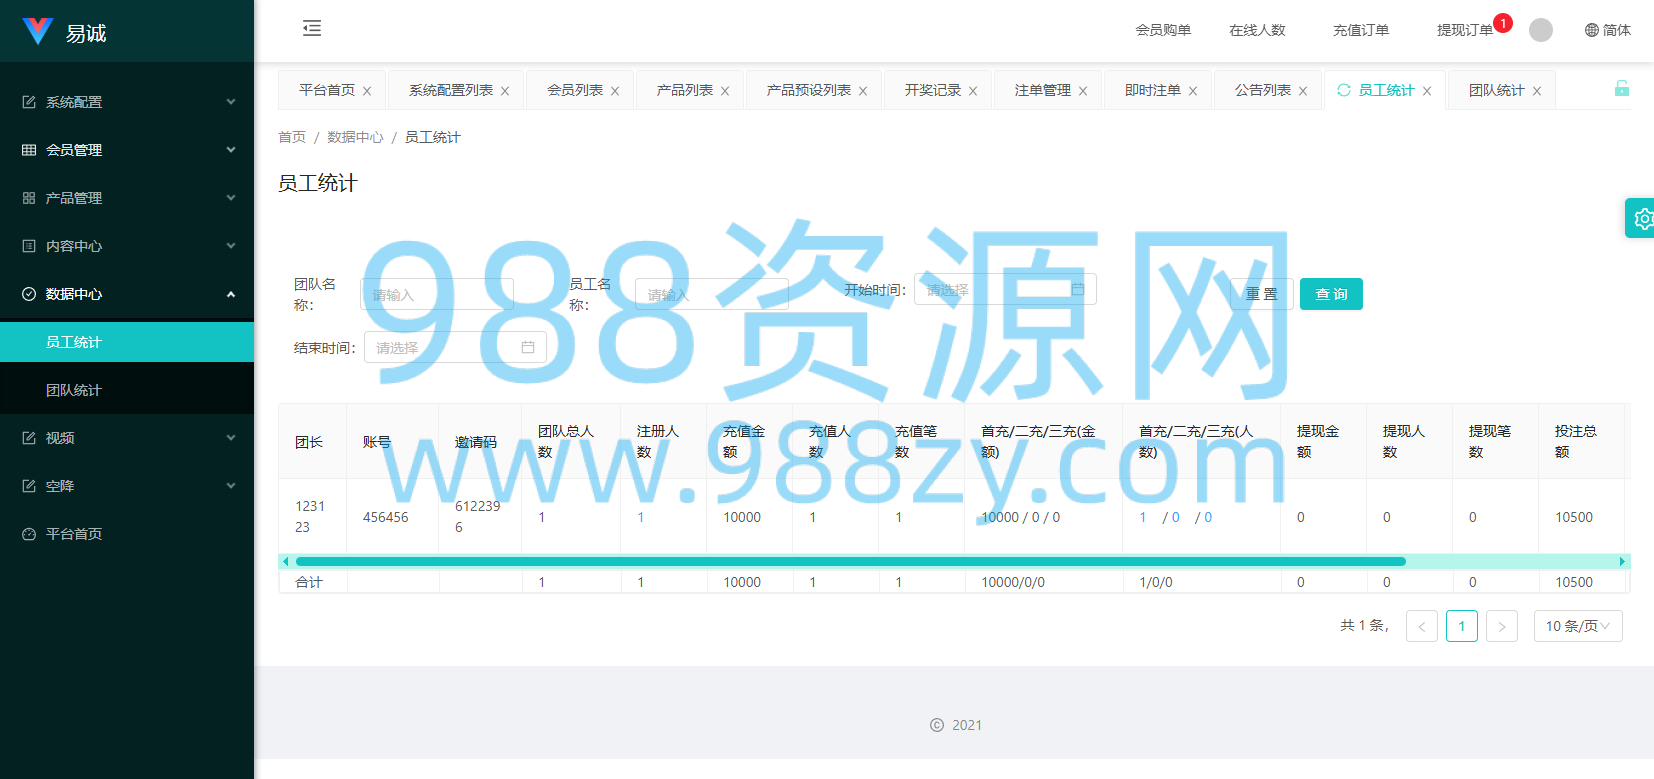Refresh the 员工统计 tab via reload icon
The height and width of the screenshot is (779, 1654).
1344,90
